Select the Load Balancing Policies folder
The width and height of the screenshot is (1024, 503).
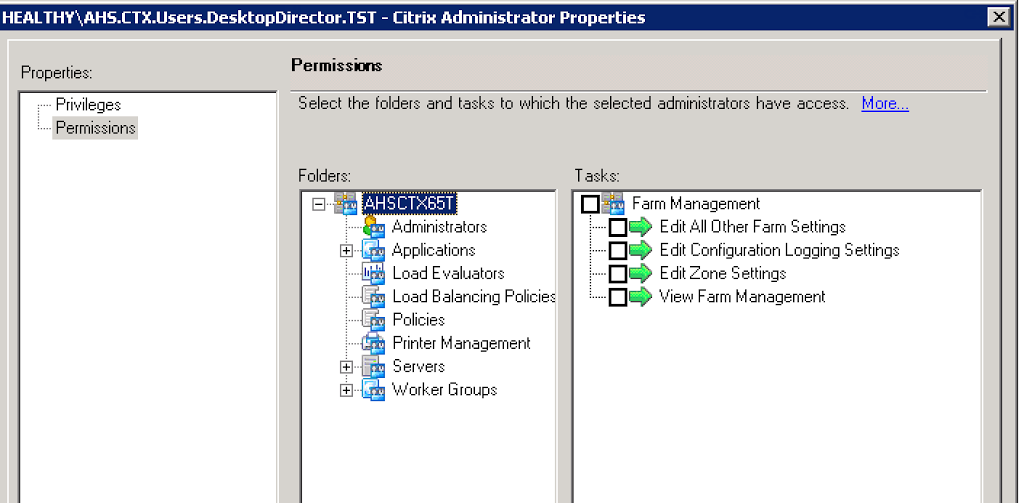coord(473,296)
